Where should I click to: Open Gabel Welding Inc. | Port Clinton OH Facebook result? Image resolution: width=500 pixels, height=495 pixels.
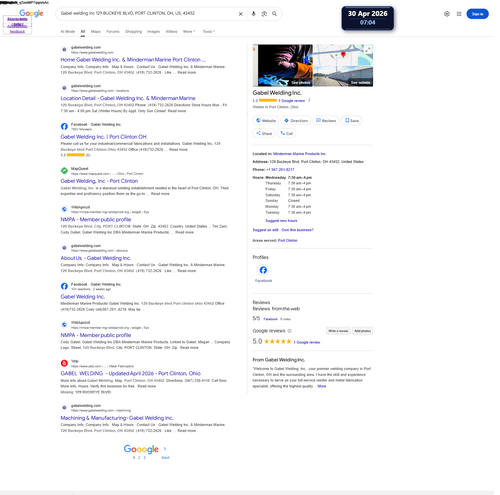(x=103, y=137)
